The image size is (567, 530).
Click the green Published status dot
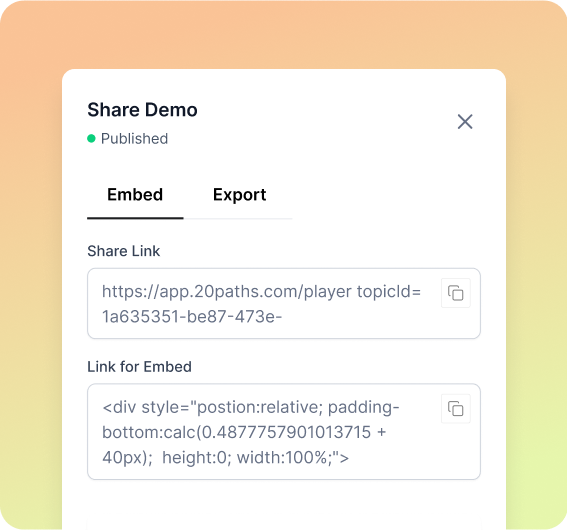91,138
